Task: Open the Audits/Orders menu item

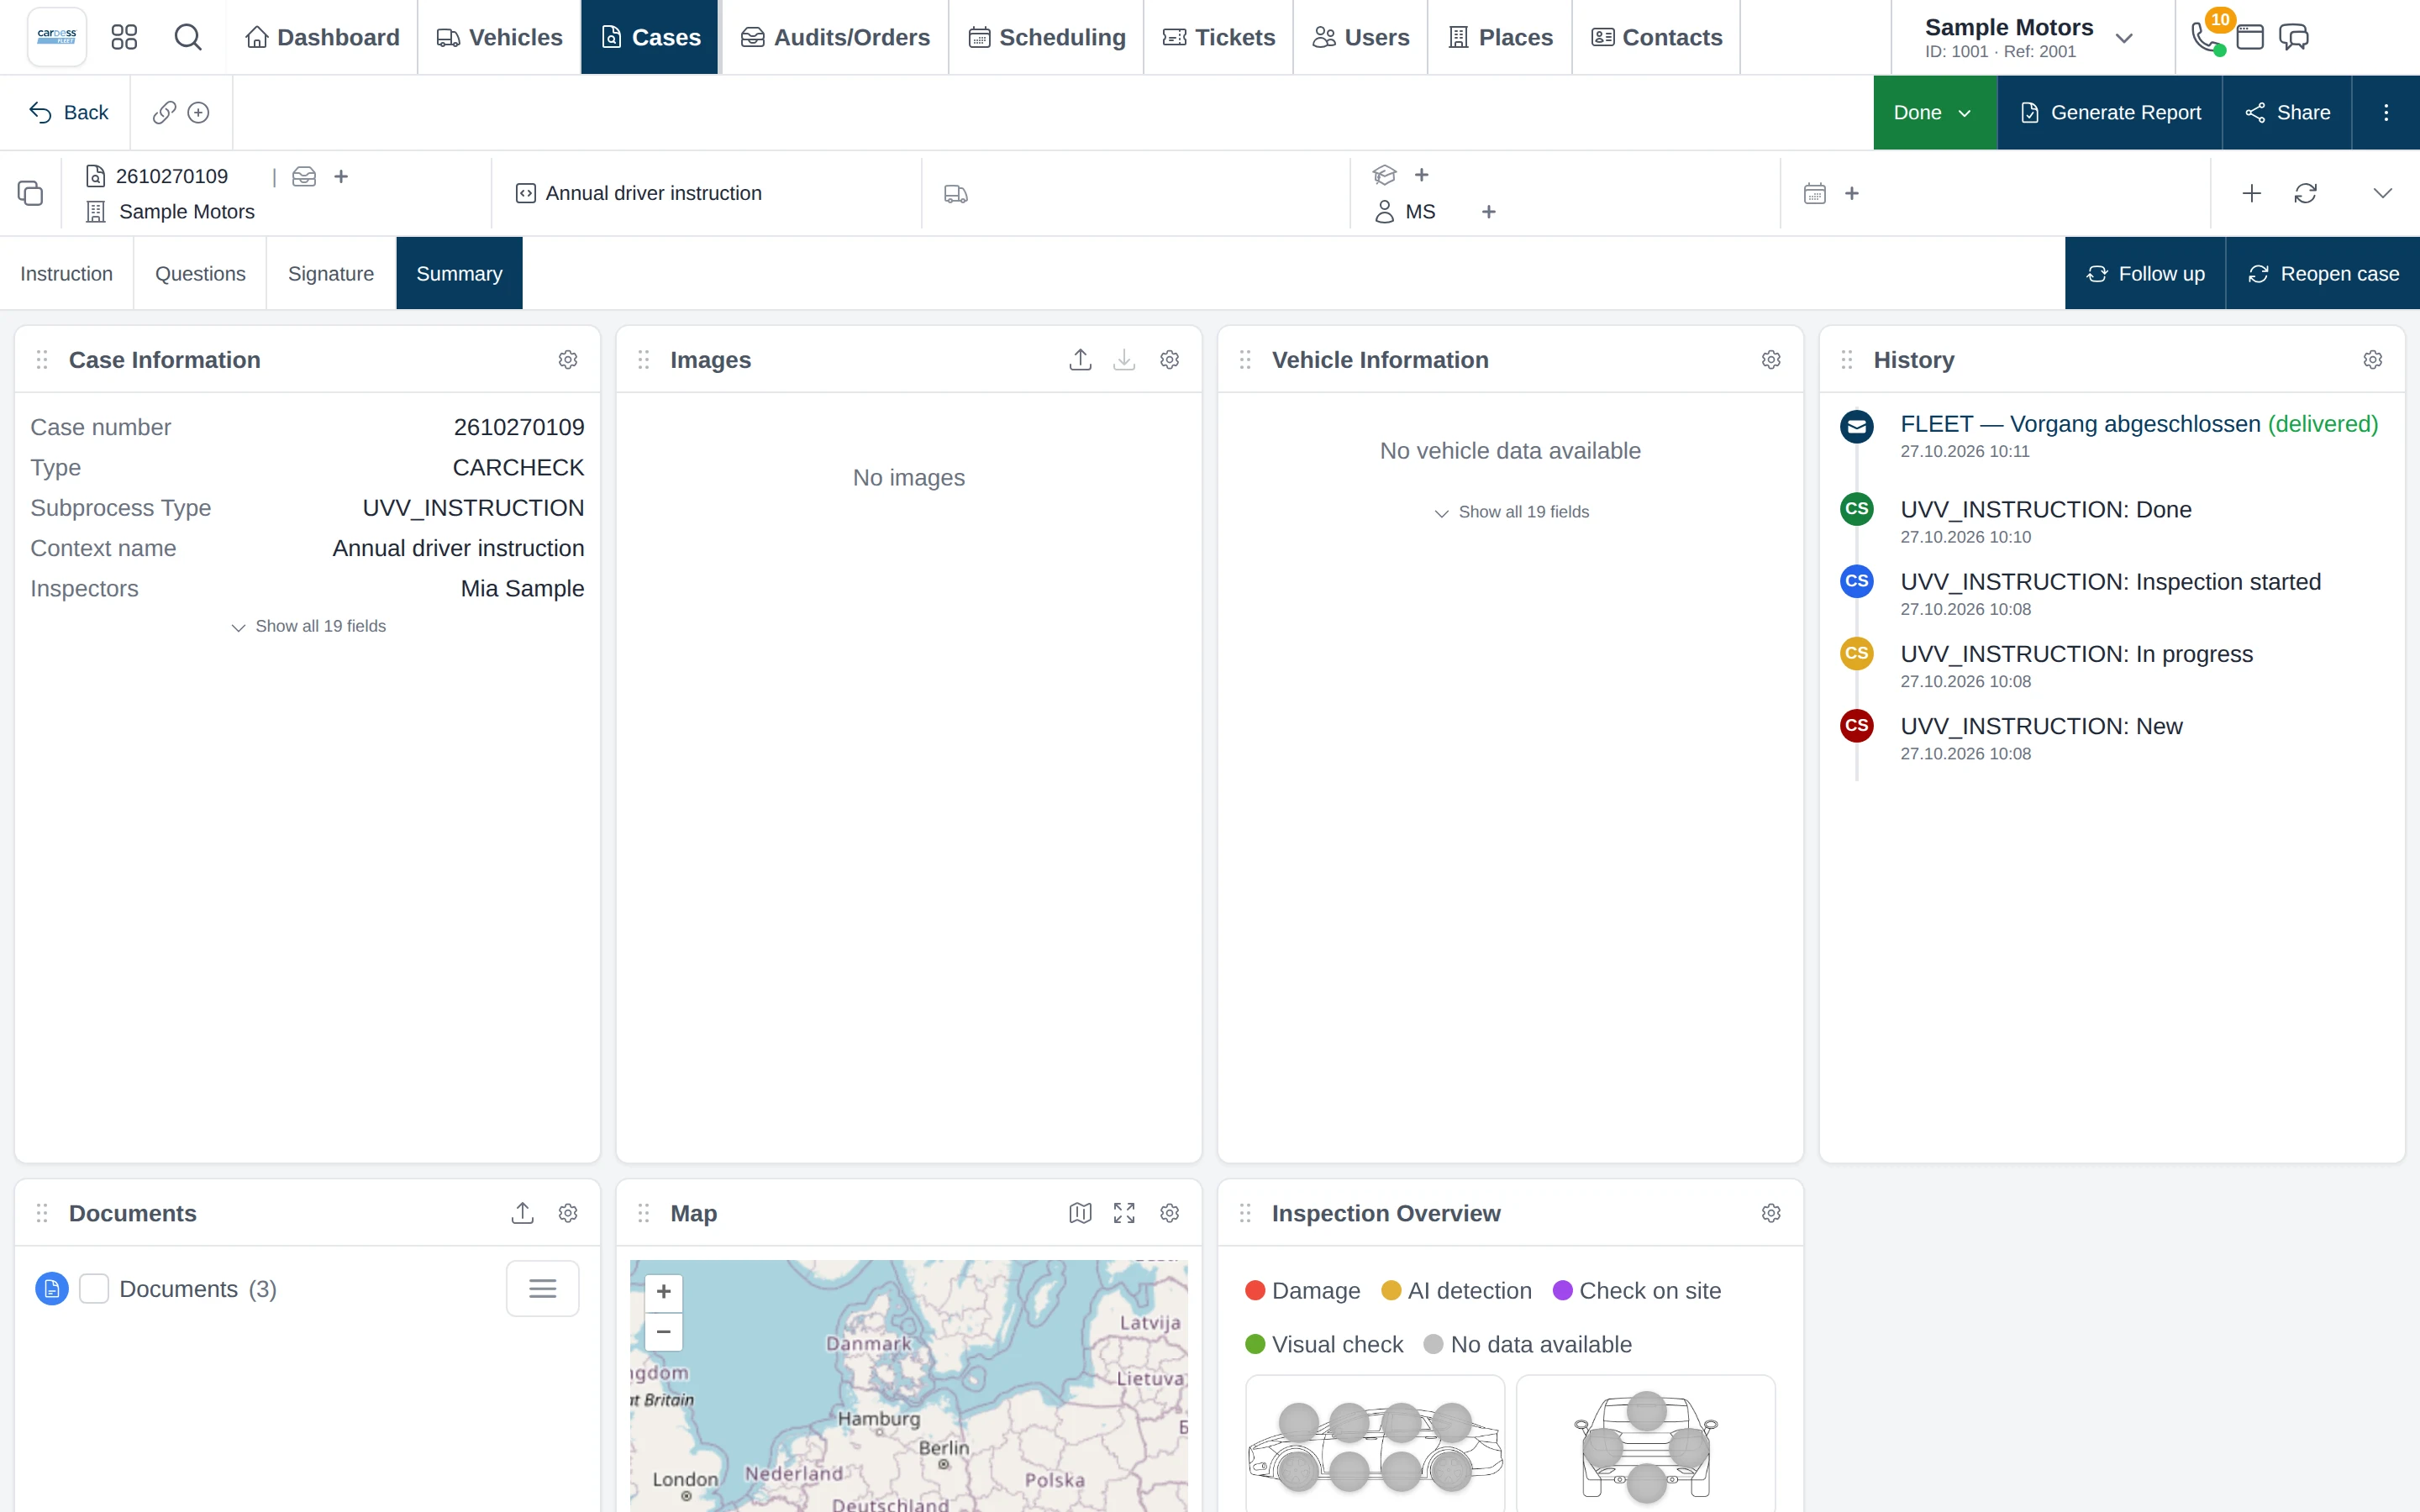Action: (x=835, y=37)
